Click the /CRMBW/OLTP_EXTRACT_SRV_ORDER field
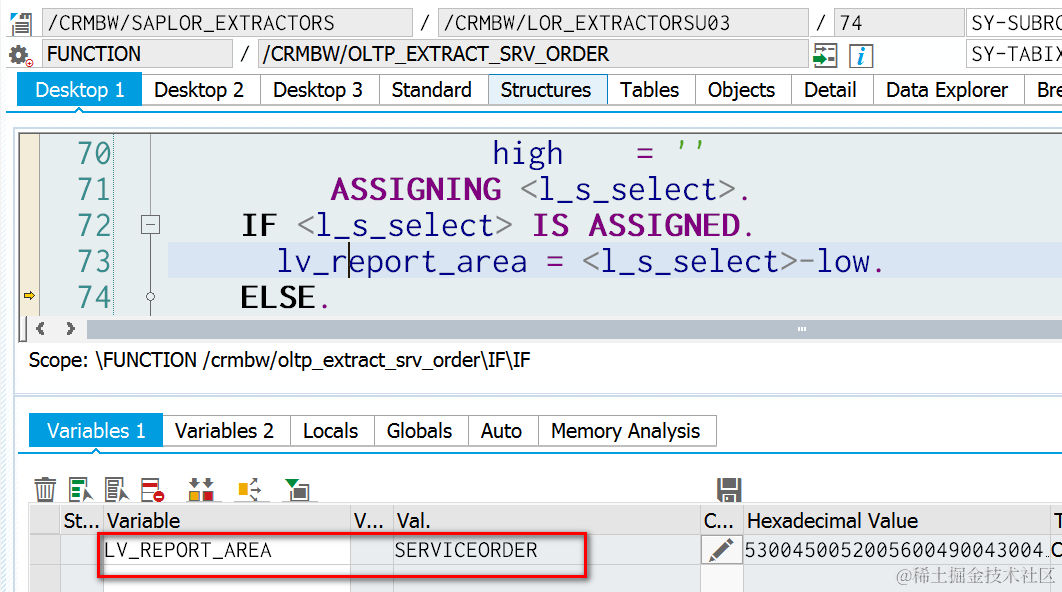The width and height of the screenshot is (1062, 592). [x=534, y=54]
